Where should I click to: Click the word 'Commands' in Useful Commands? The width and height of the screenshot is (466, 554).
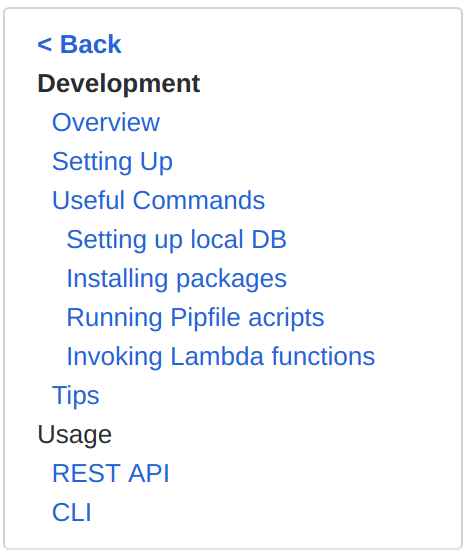199,200
